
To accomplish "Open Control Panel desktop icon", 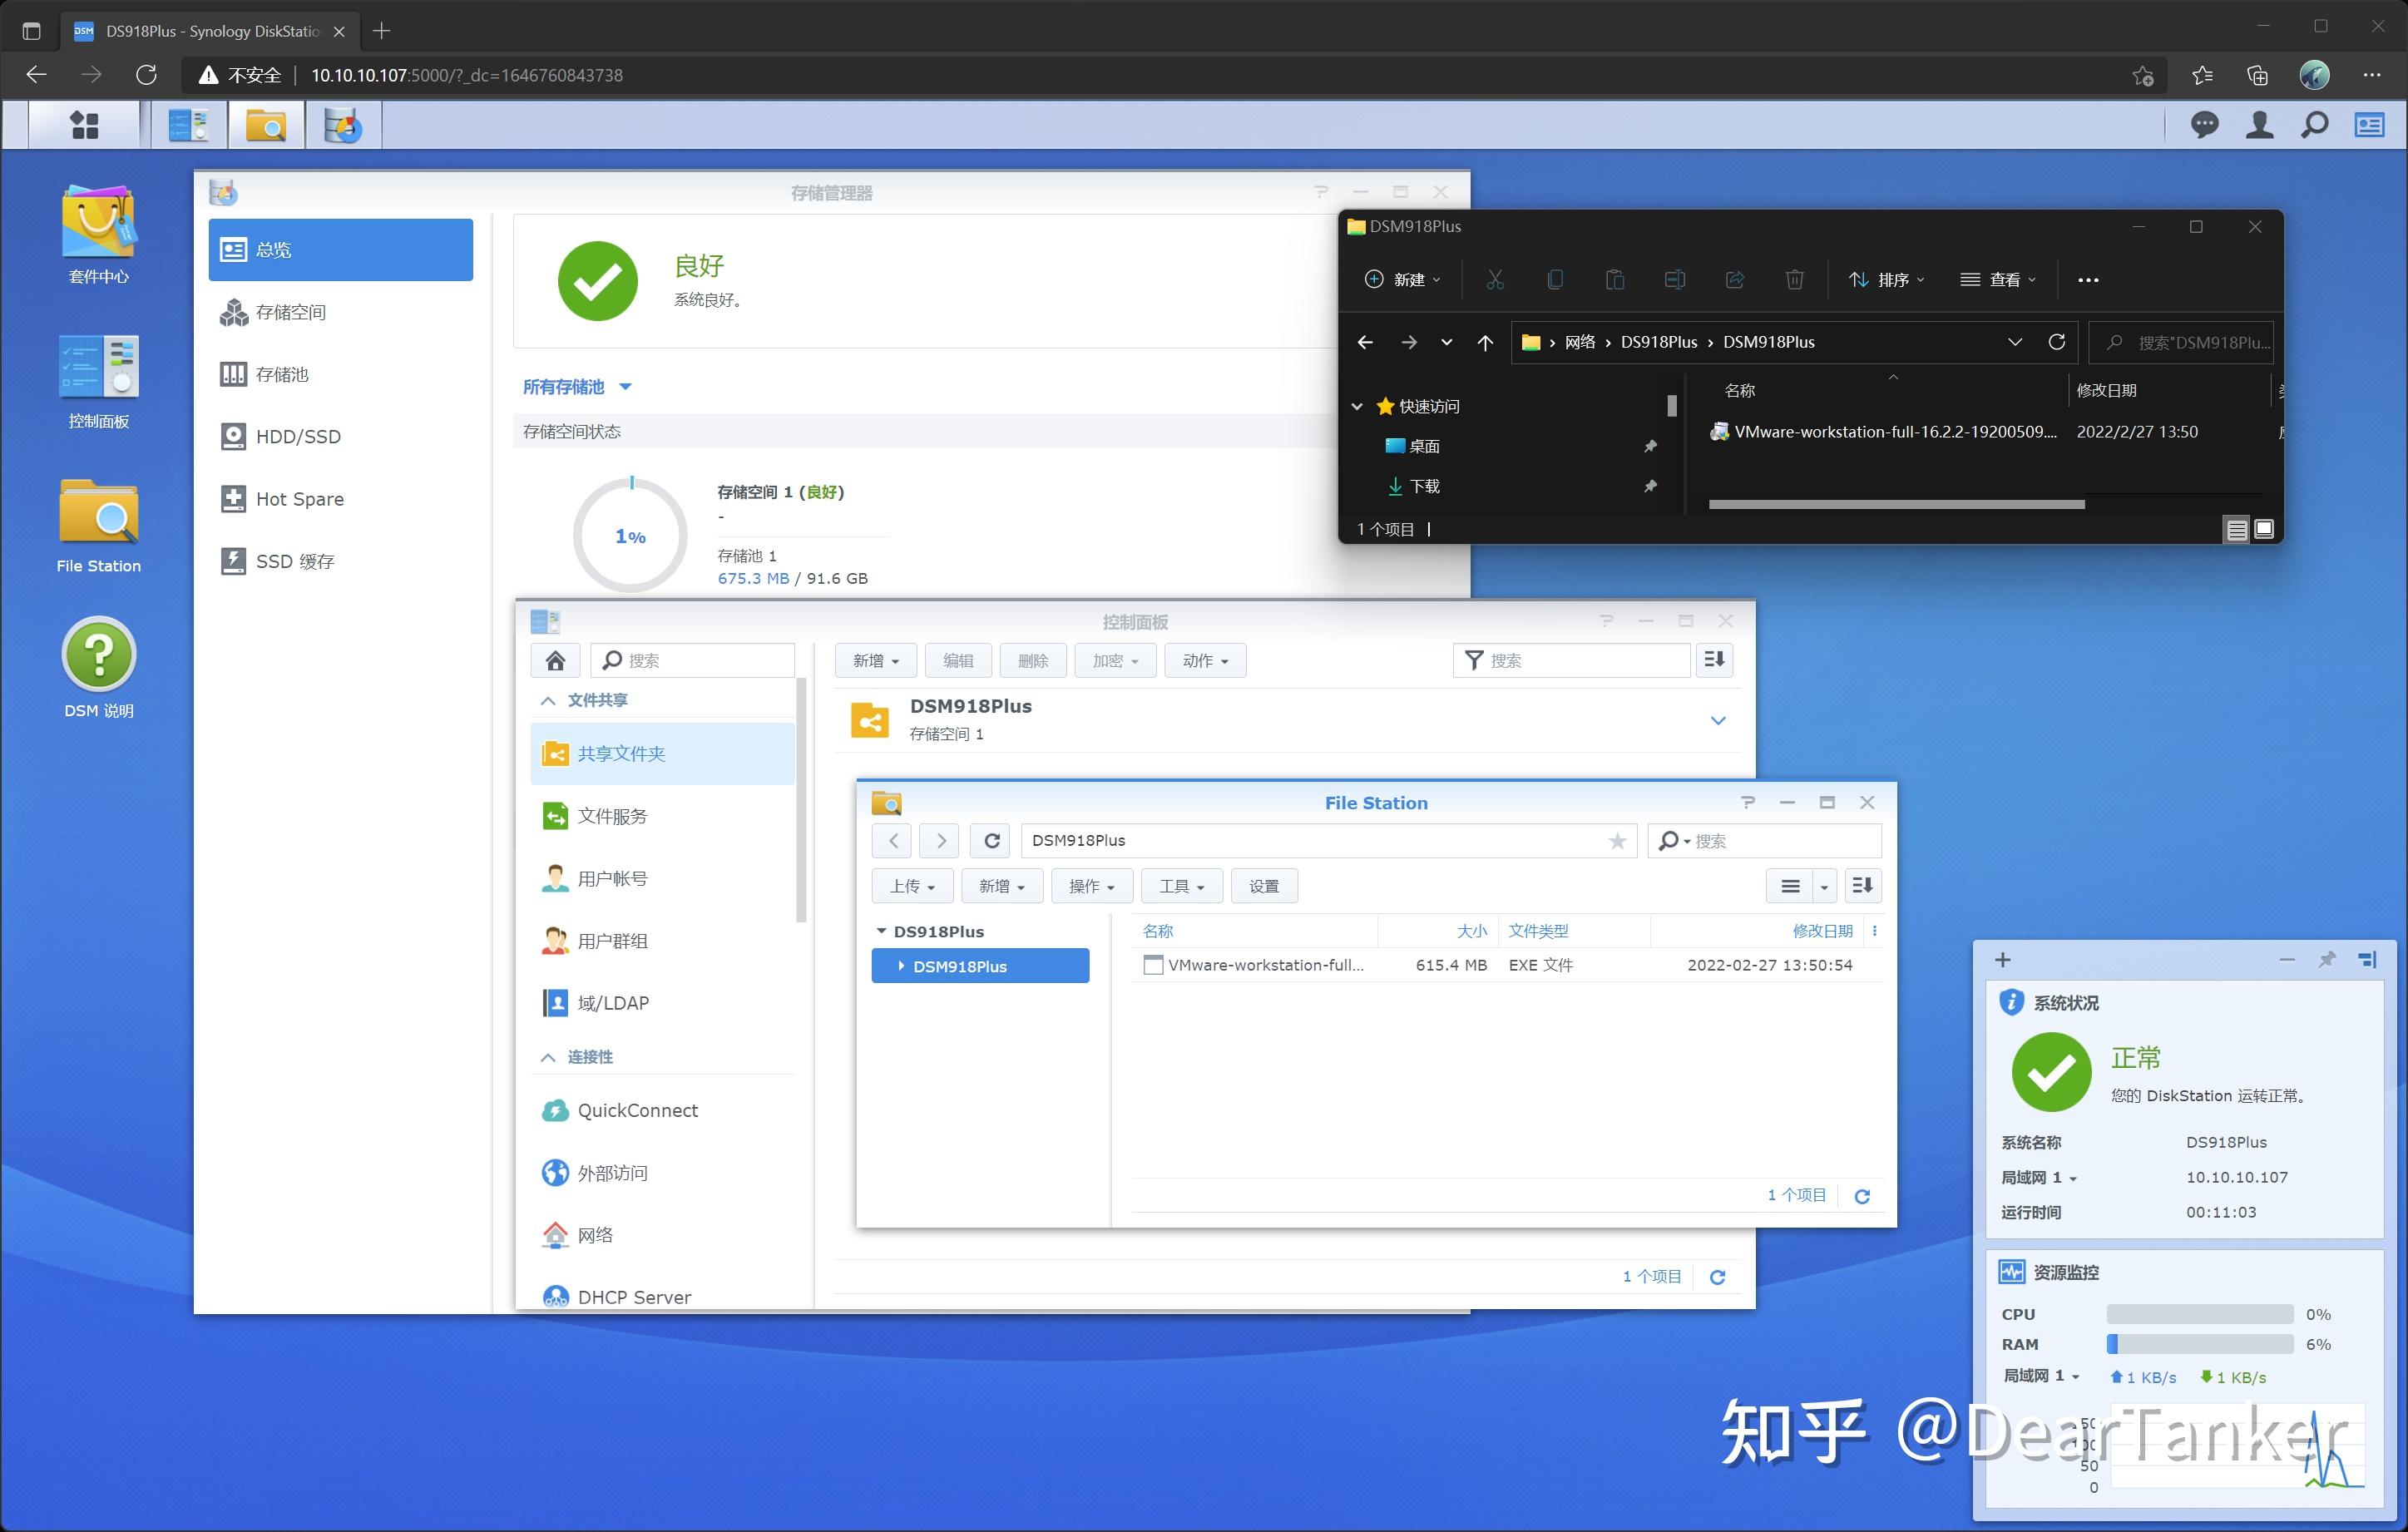I will (x=98, y=381).
